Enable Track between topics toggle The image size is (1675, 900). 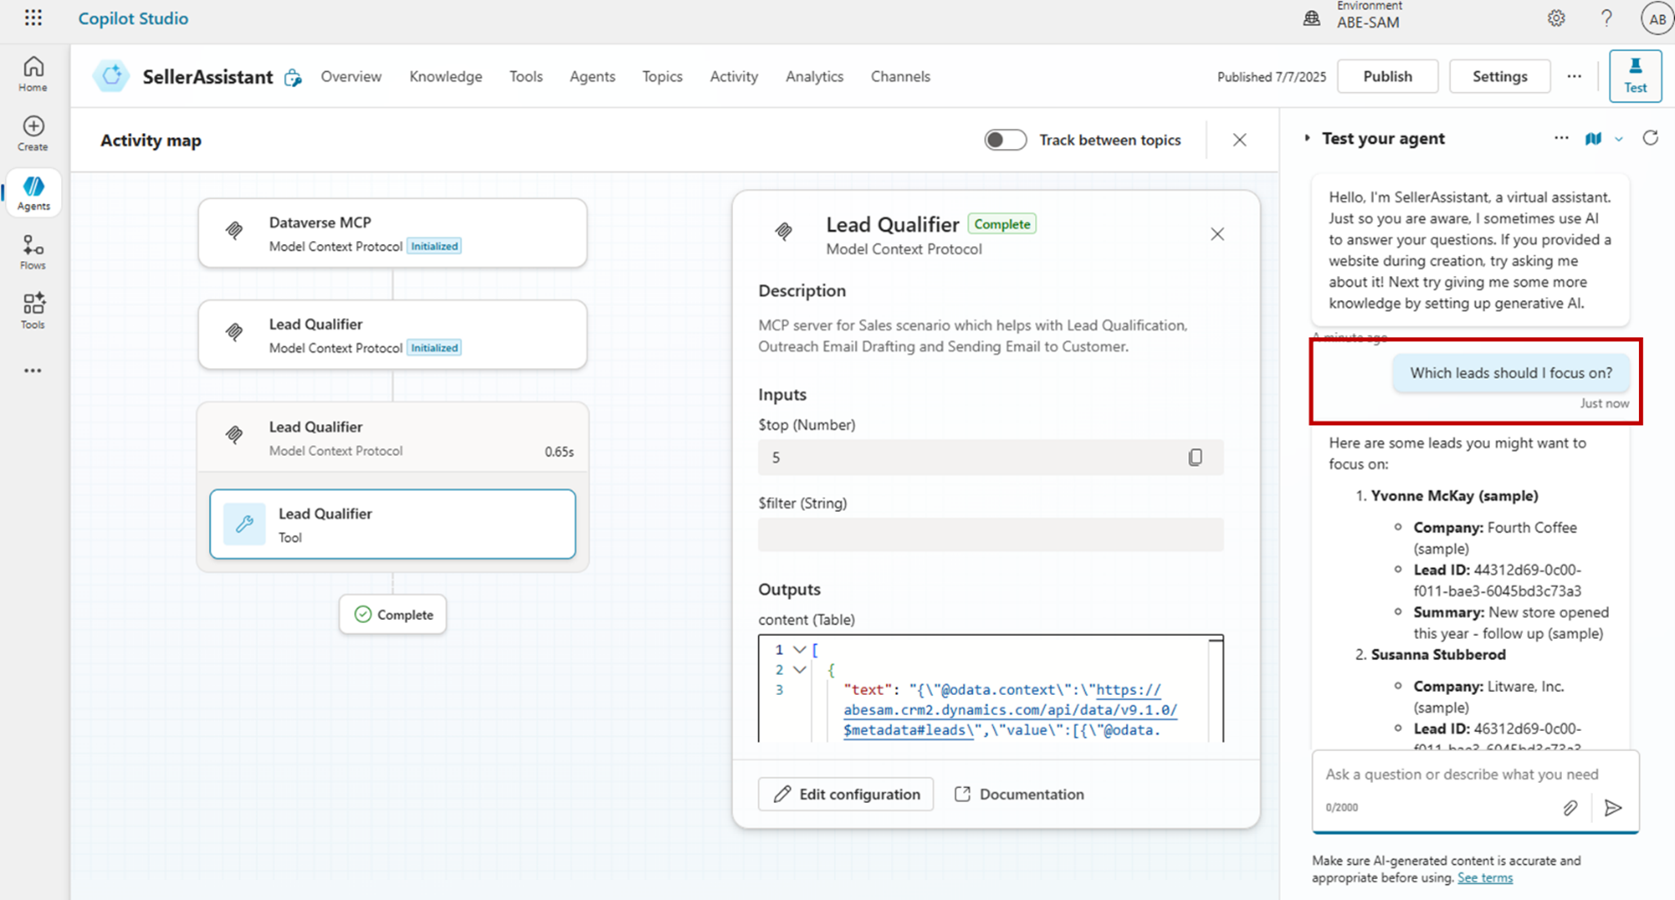click(x=1005, y=140)
